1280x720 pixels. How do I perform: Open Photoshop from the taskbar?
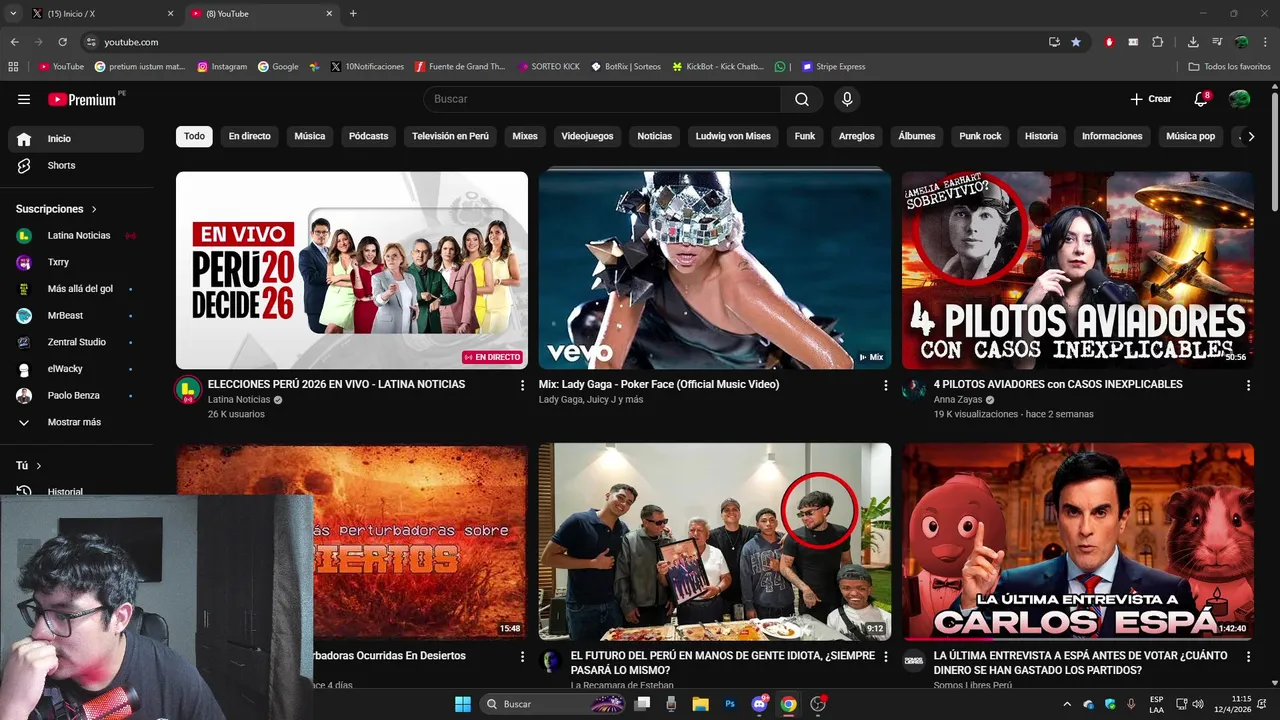click(730, 704)
